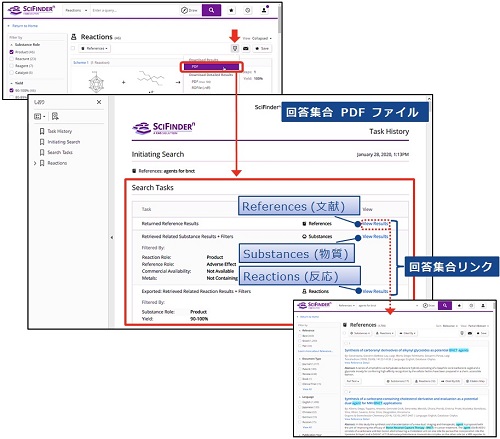Open the Draw button in the References window
The image size is (500, 439).
click(x=429, y=305)
